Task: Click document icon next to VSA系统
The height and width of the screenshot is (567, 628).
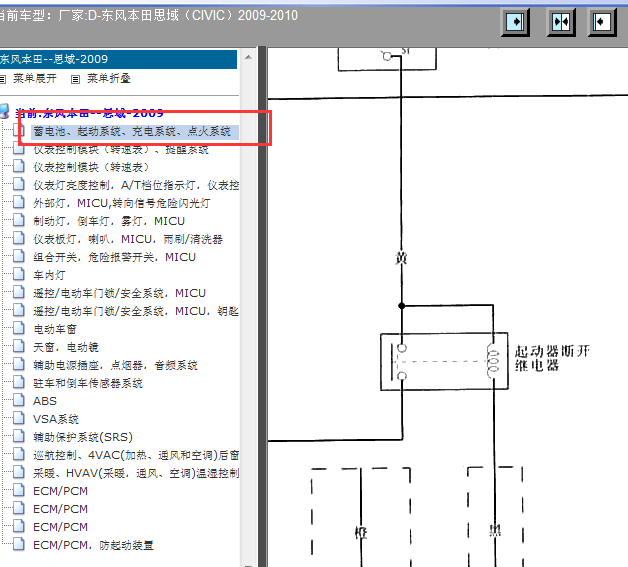Action: pos(18,418)
